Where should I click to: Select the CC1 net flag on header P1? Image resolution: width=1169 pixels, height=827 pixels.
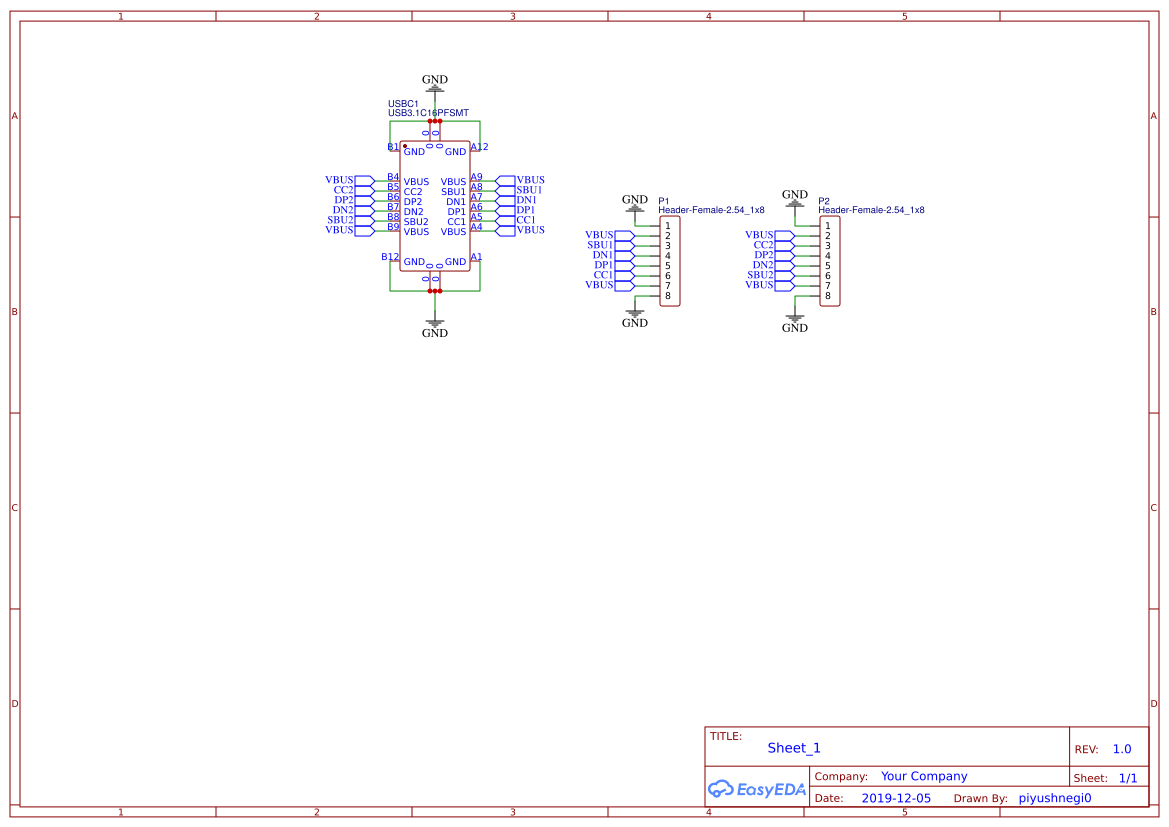601,273
